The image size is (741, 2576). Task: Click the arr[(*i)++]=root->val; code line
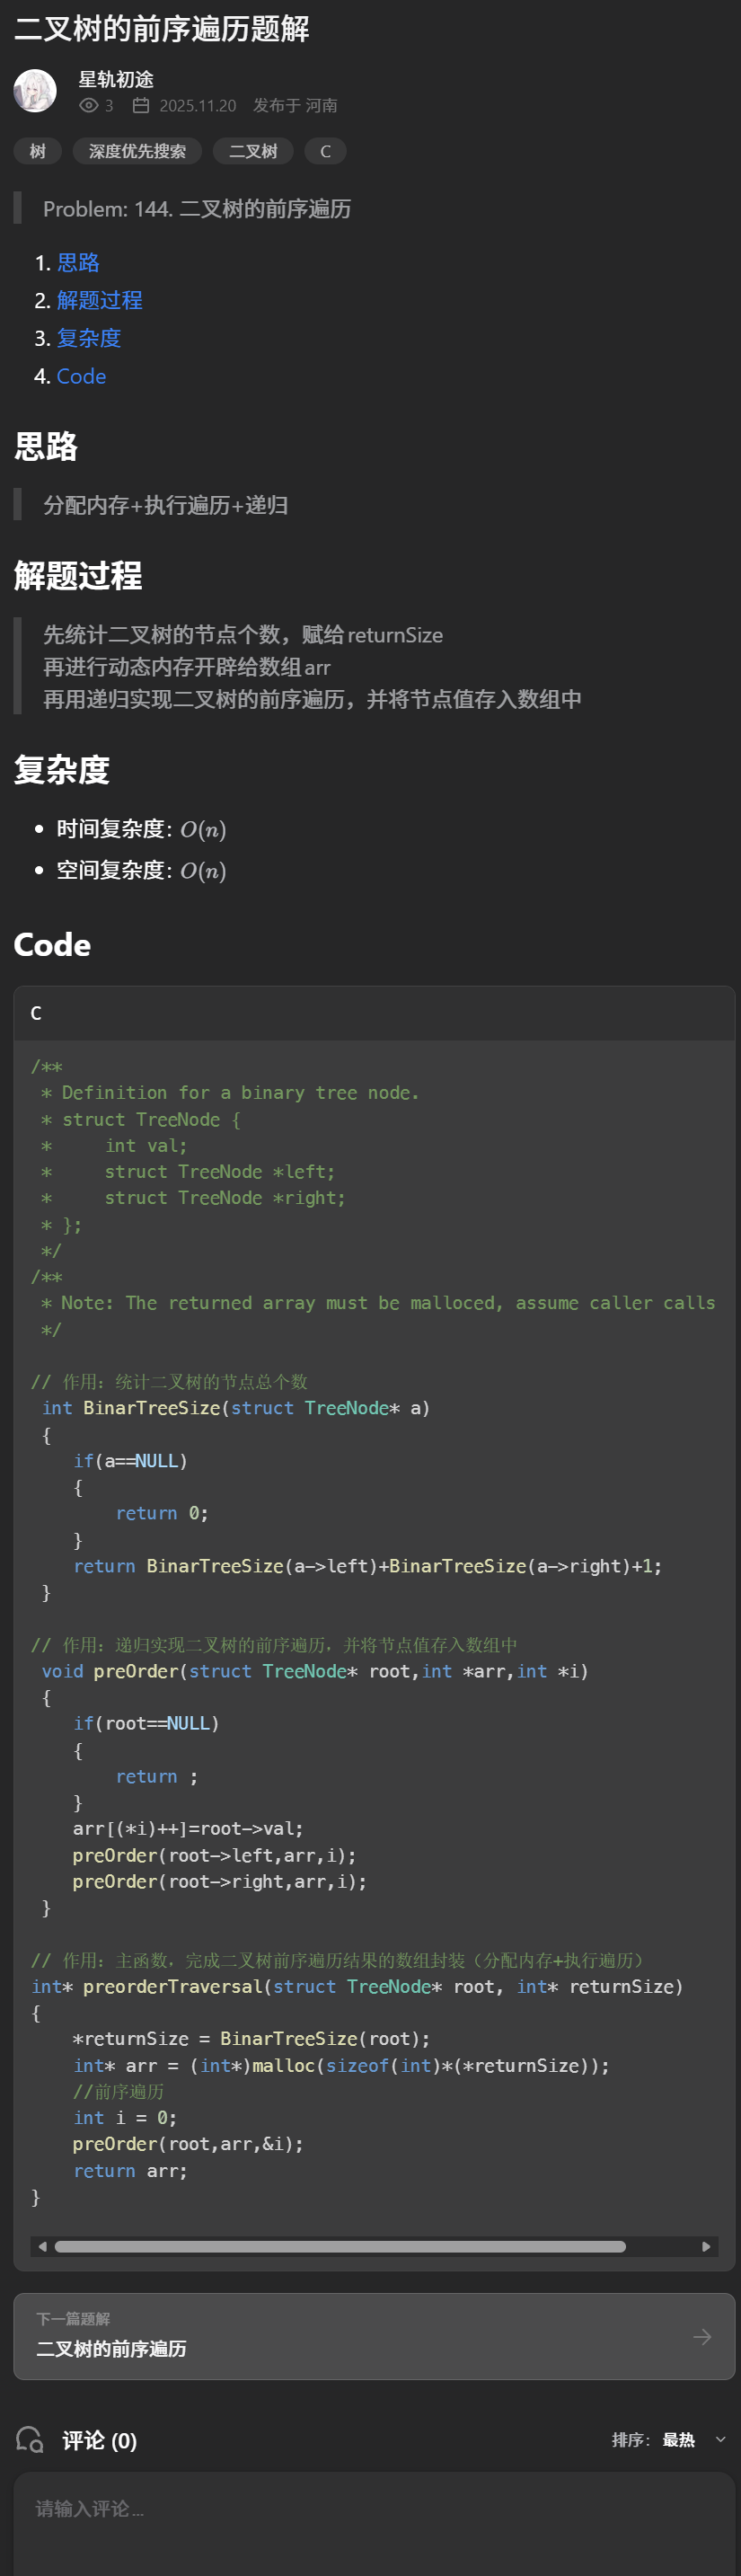(x=188, y=1828)
